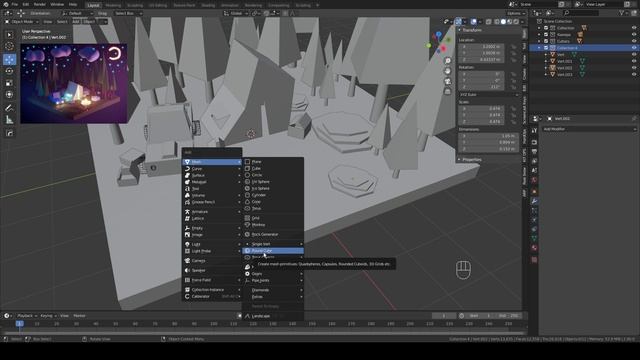Click the blue current-frame marker in timeline

(x=19, y=324)
